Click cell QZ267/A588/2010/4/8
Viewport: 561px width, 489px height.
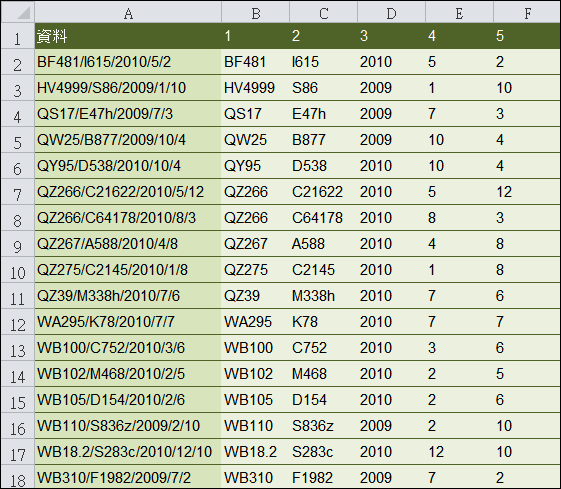(128, 244)
